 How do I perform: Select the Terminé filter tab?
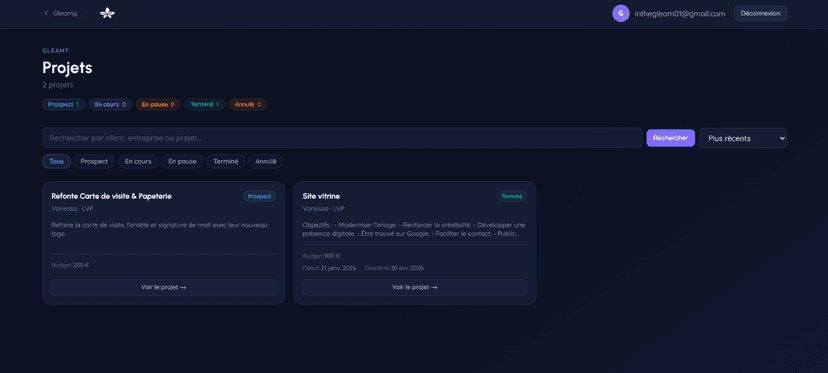tap(225, 162)
